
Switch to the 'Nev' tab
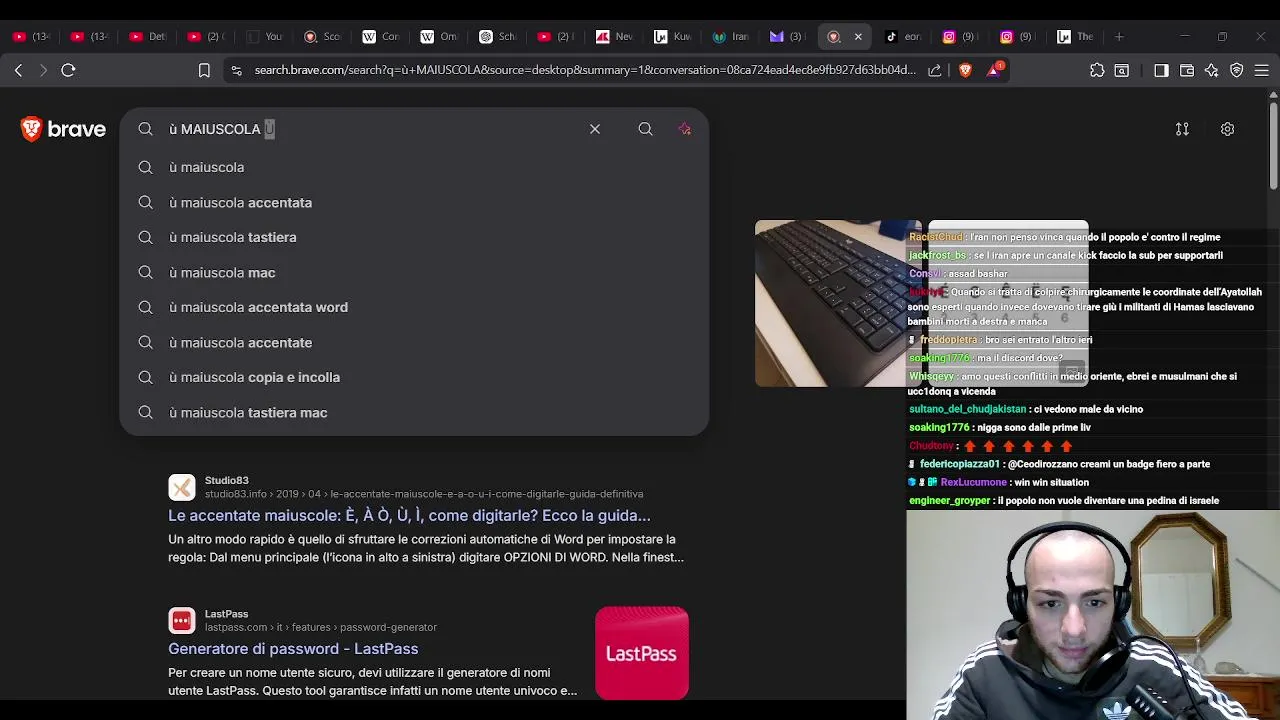pos(613,36)
